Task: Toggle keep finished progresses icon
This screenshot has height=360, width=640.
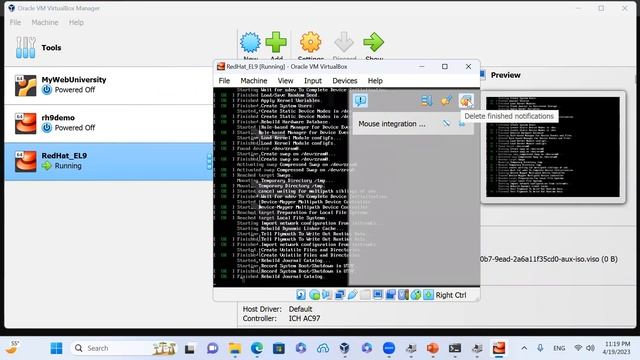Action: (446, 101)
